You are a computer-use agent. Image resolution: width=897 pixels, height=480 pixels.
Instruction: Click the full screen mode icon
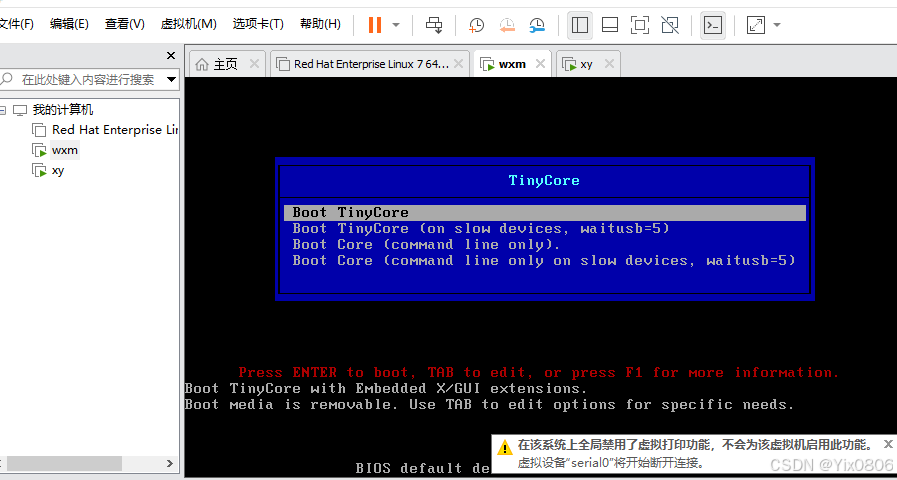(640, 25)
